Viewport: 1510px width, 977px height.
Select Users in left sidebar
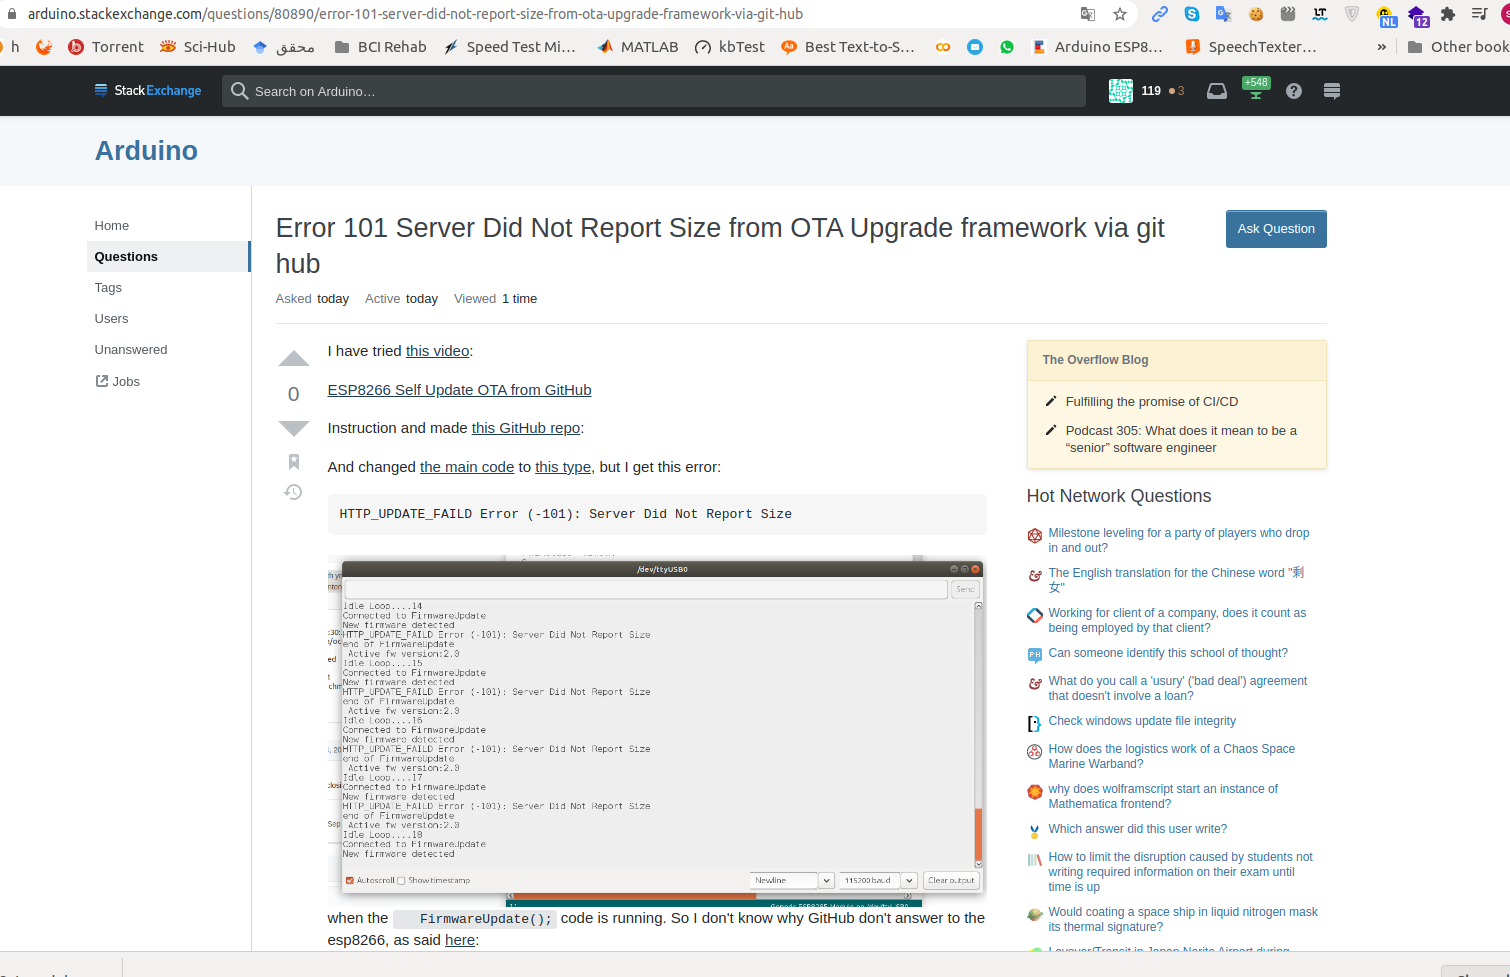(111, 319)
